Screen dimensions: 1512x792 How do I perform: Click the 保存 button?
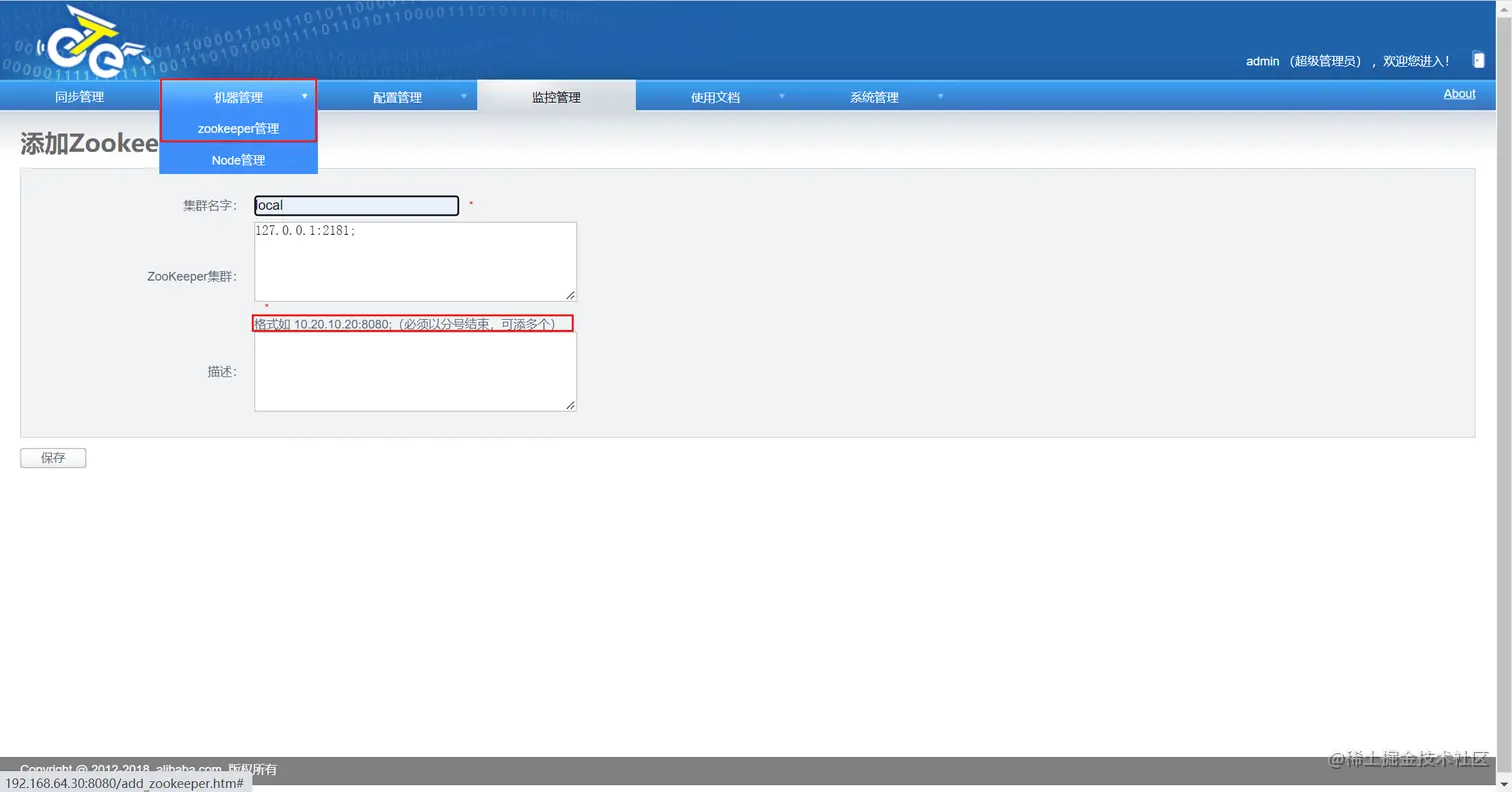coord(53,458)
